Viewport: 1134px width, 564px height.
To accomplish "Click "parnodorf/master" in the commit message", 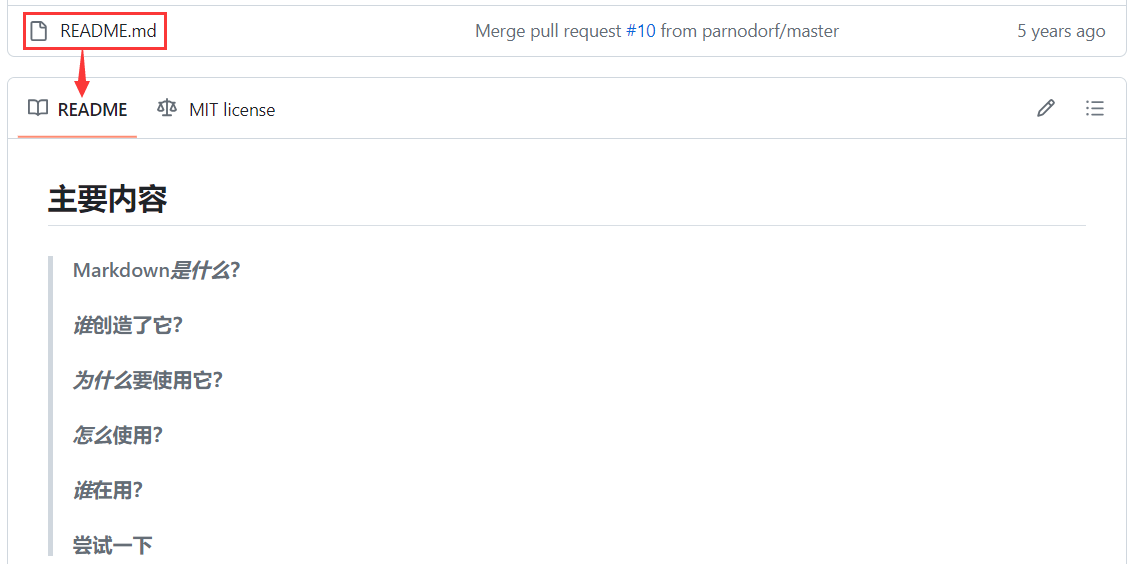I will (x=770, y=31).
